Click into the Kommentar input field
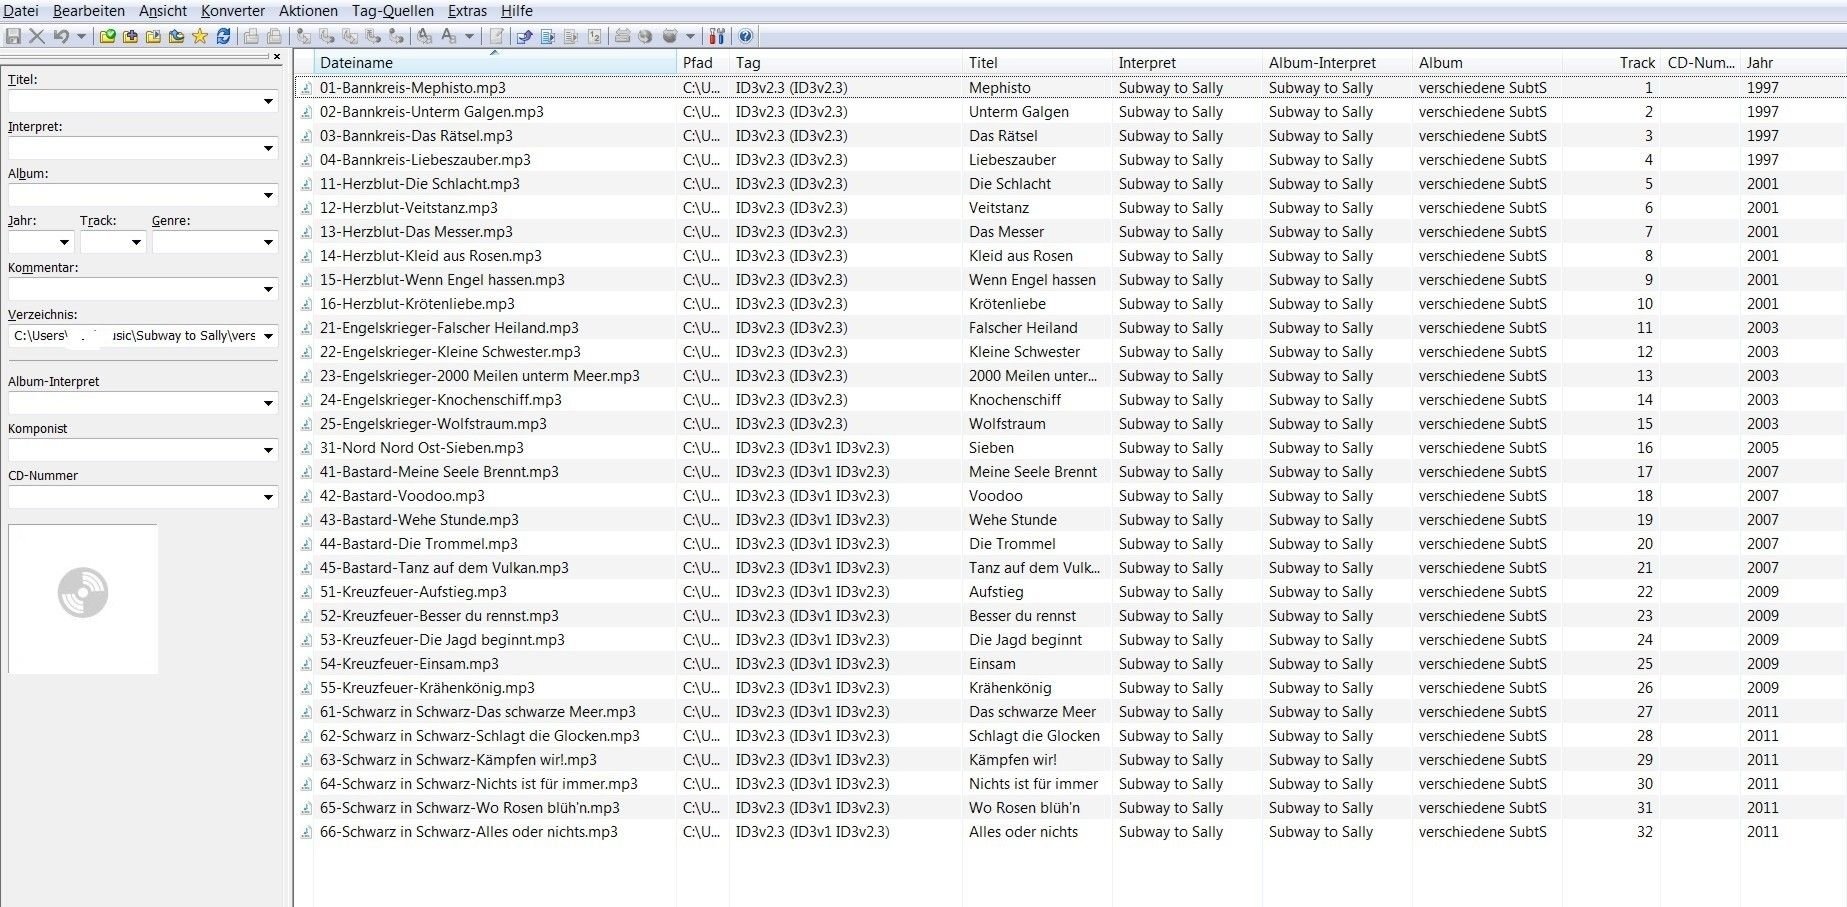 pos(134,289)
